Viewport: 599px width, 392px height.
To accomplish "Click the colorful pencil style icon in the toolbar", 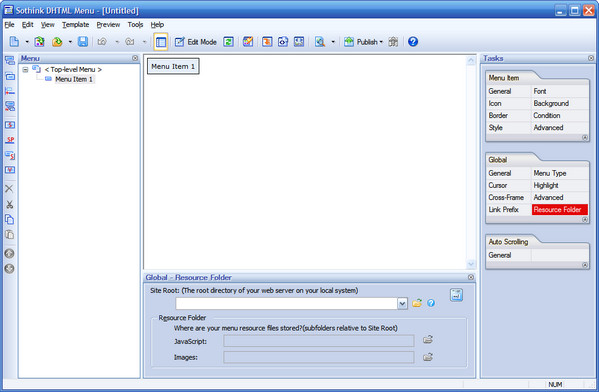I will point(248,42).
